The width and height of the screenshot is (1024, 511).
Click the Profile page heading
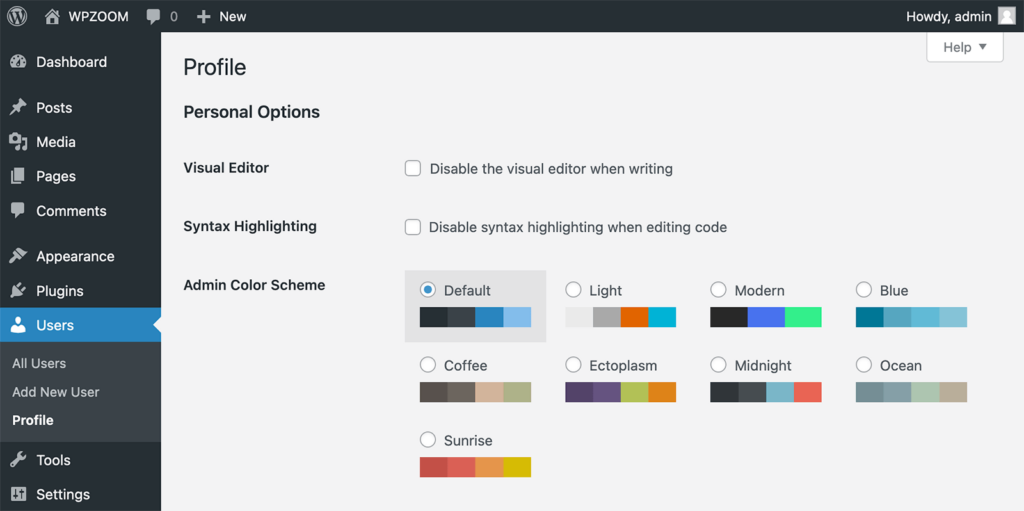215,67
